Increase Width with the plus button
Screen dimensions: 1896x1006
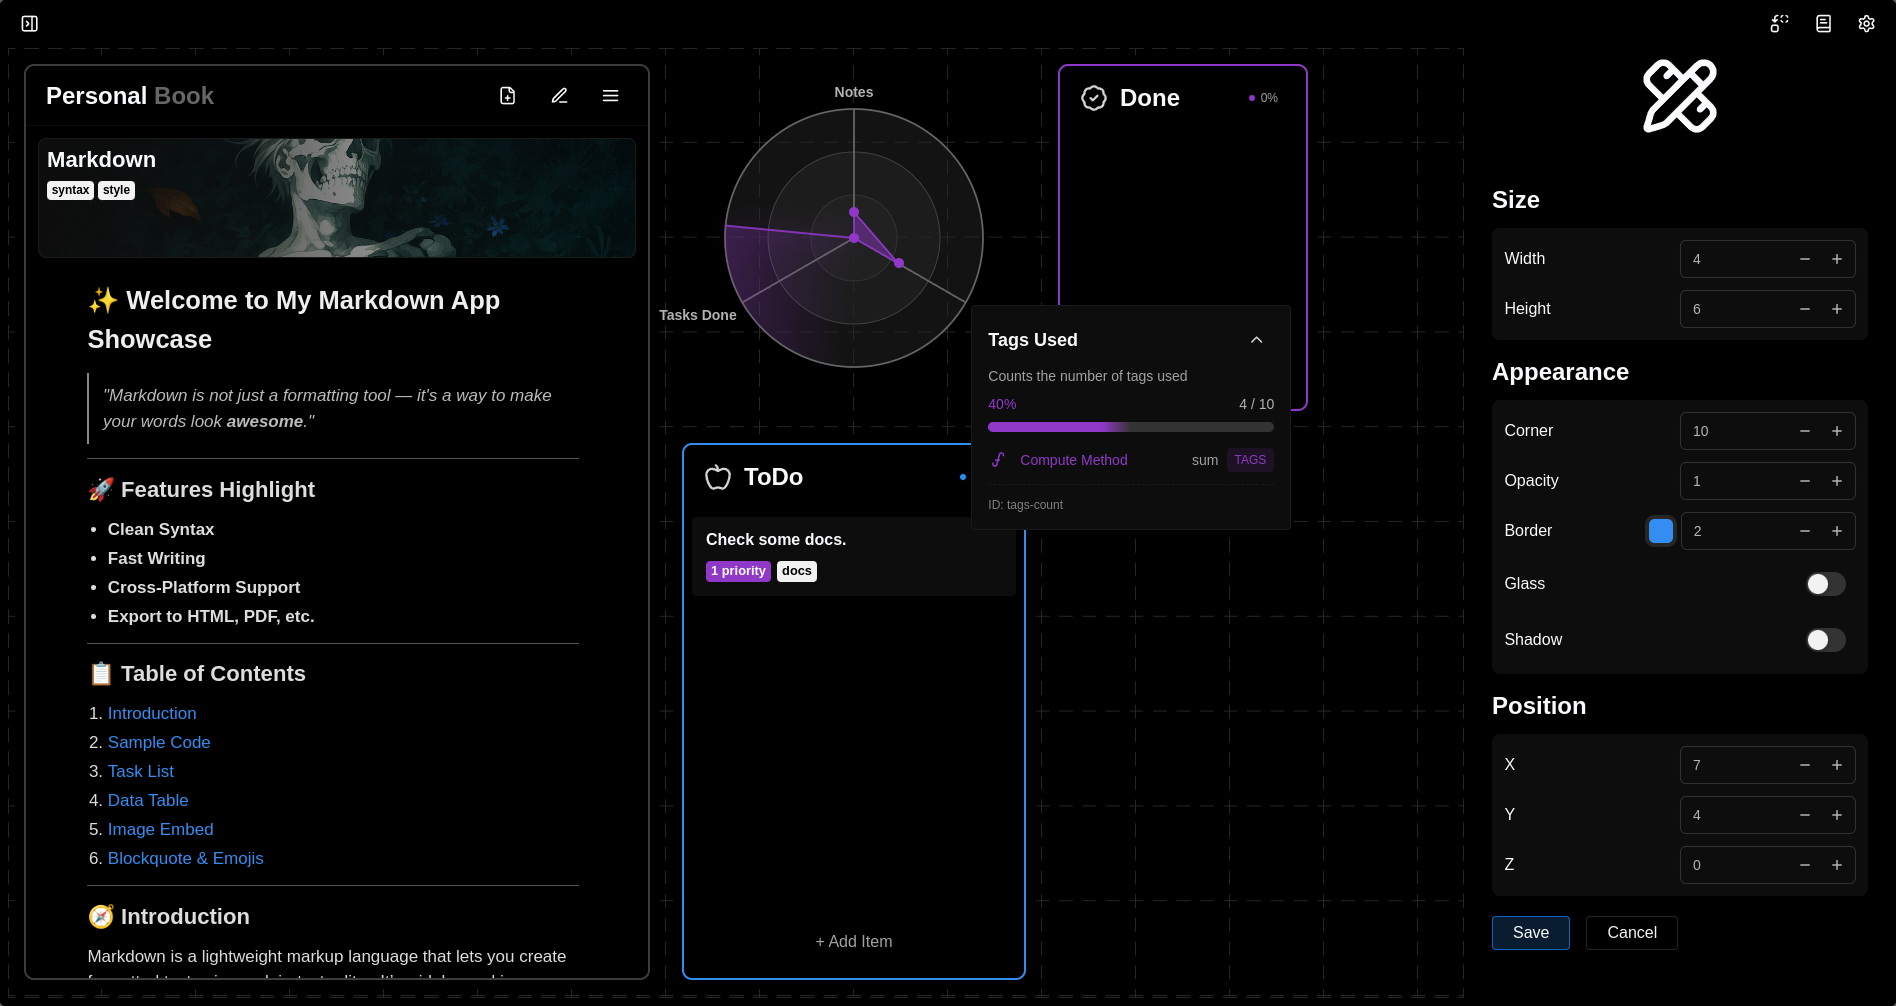(1837, 259)
